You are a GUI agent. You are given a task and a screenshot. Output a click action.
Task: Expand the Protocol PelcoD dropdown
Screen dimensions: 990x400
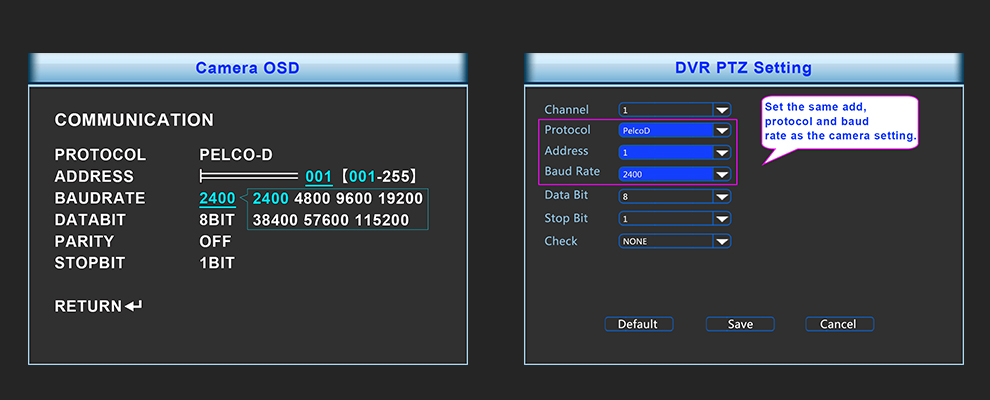point(721,130)
